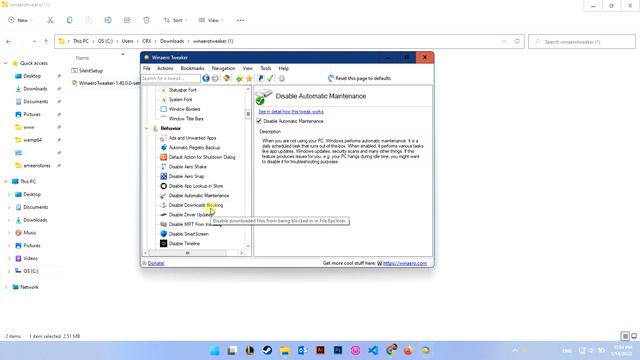Click the Delete trash icon in Explorer toolbar
The image size is (640, 360).
tap(146, 20)
